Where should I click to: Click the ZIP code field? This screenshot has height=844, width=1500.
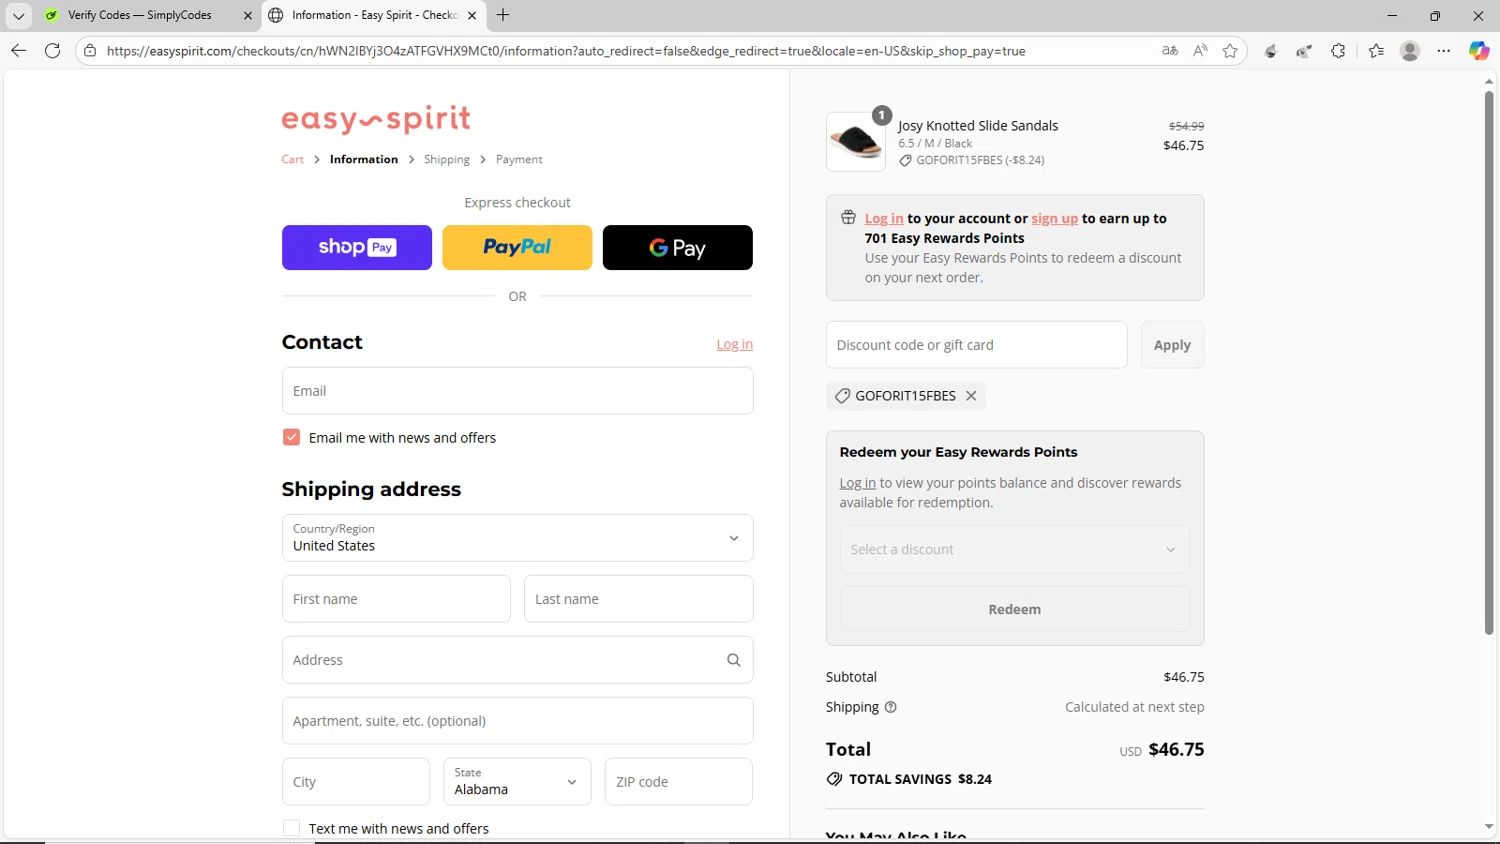click(678, 782)
